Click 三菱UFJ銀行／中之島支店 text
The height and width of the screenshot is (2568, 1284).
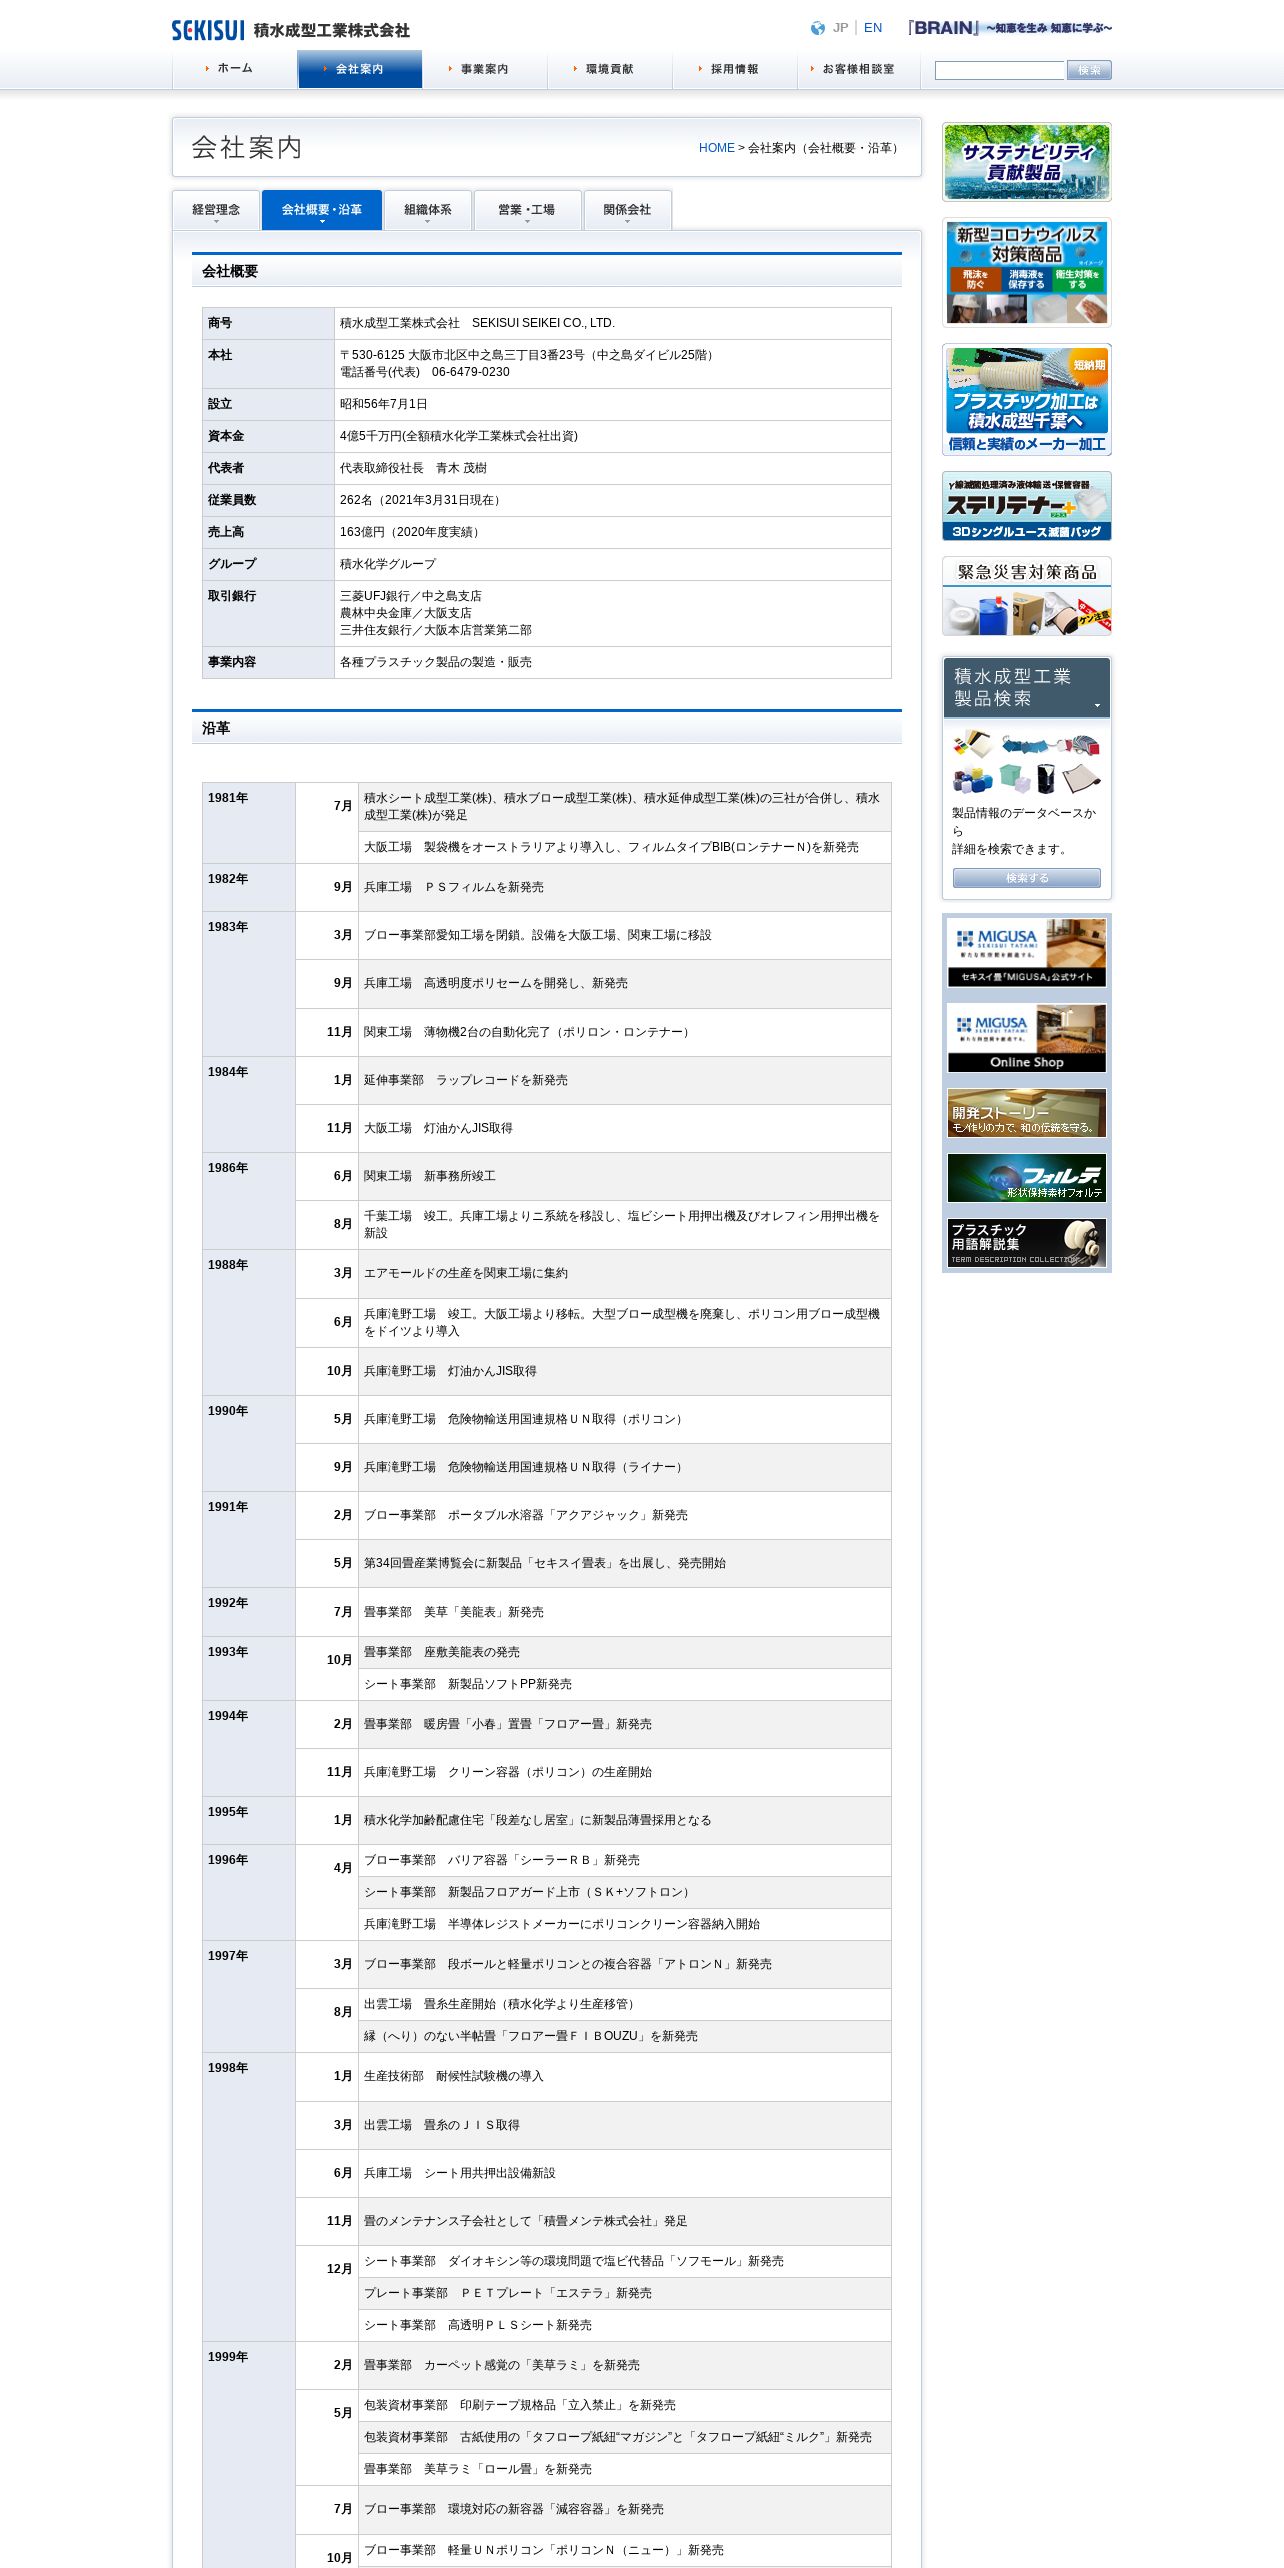tap(411, 596)
